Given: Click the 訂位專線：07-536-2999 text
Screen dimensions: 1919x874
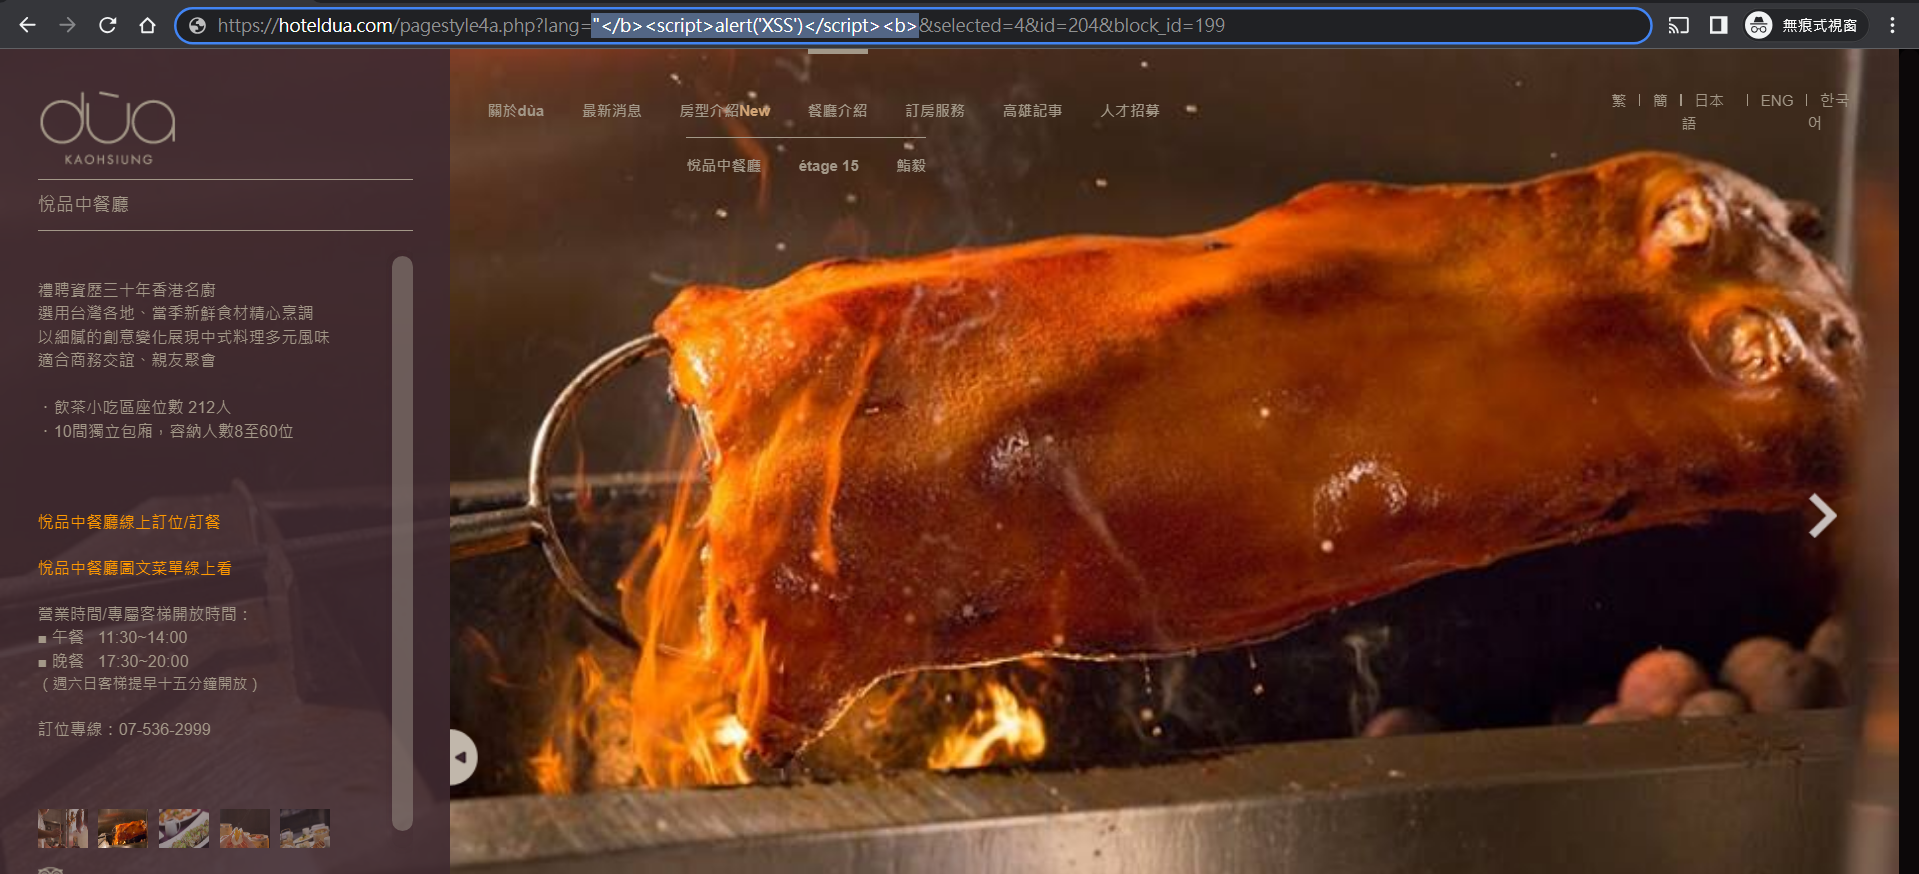Looking at the screenshot, I should coord(124,730).
